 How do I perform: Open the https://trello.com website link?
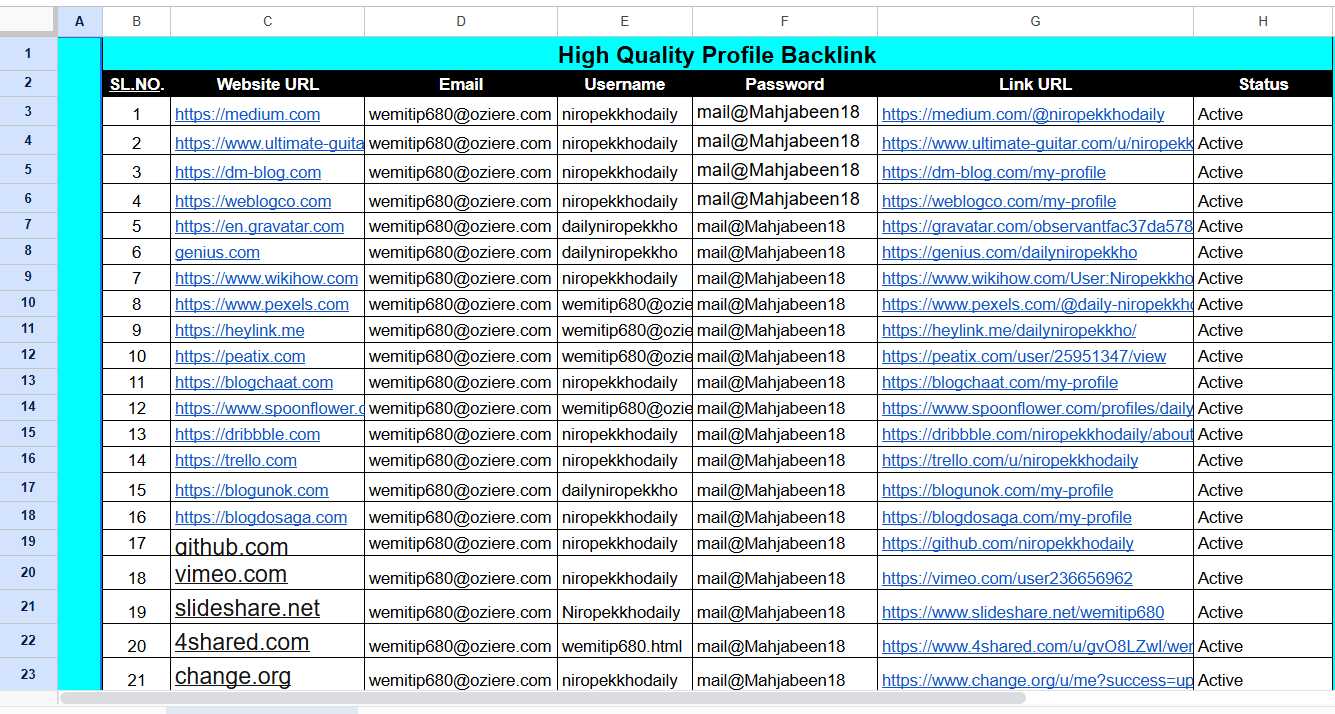pos(236,460)
